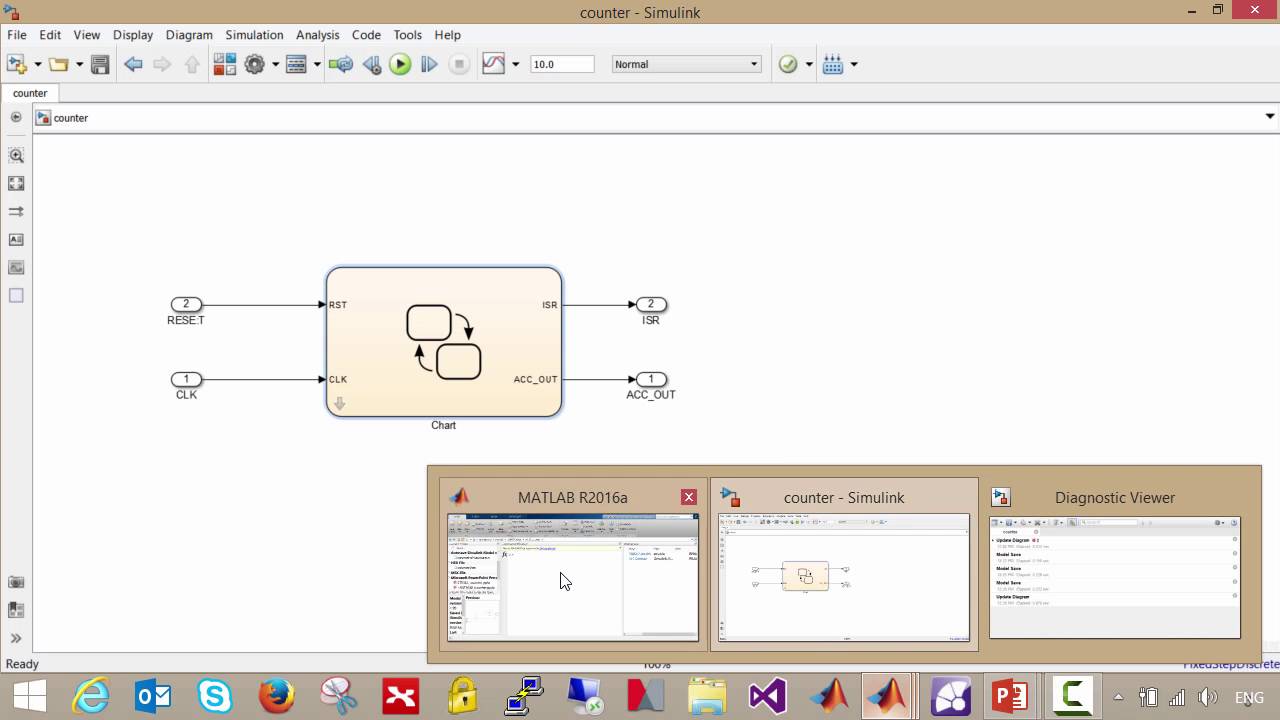
Task: Click the Model Advisor checkmark icon
Action: [x=788, y=64]
